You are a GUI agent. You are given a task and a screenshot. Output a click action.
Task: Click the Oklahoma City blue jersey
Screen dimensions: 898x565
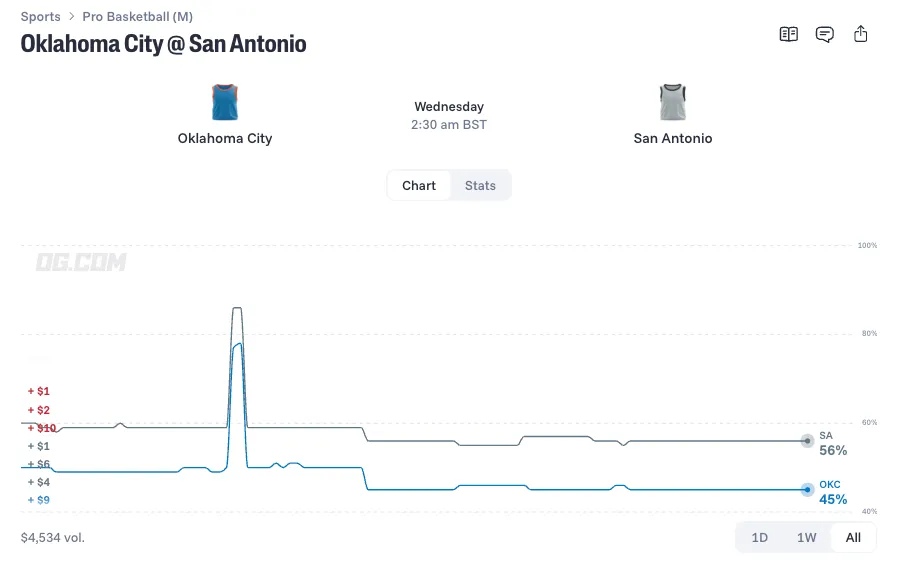225,102
